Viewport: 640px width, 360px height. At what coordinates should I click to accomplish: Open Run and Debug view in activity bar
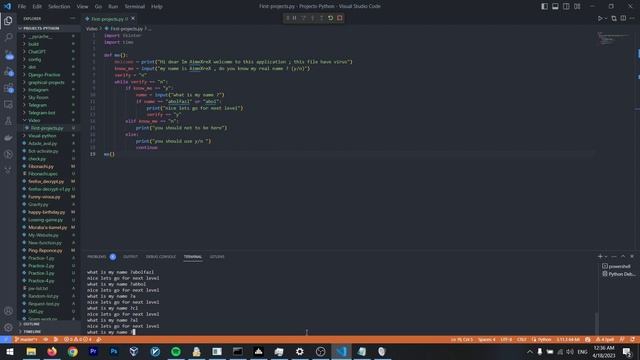[8, 71]
